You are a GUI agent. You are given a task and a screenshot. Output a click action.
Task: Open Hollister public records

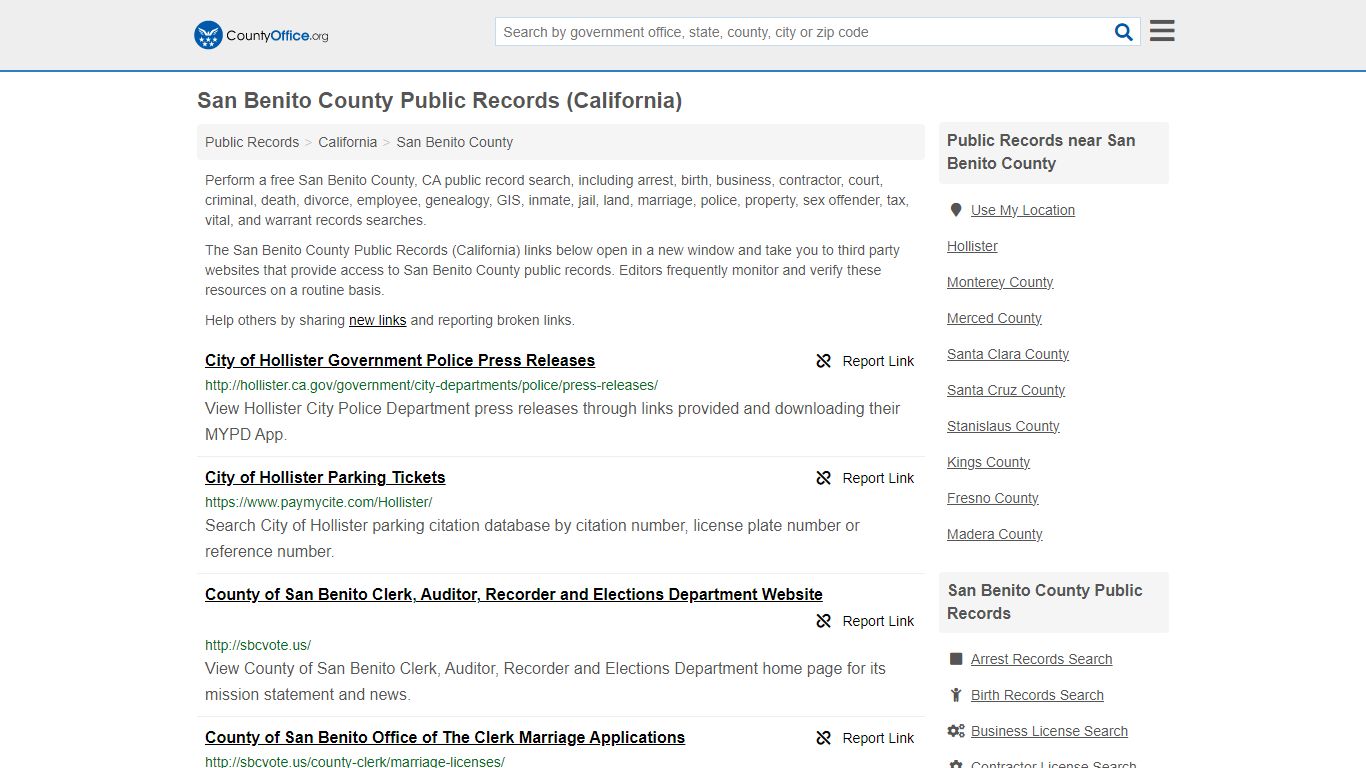point(972,246)
